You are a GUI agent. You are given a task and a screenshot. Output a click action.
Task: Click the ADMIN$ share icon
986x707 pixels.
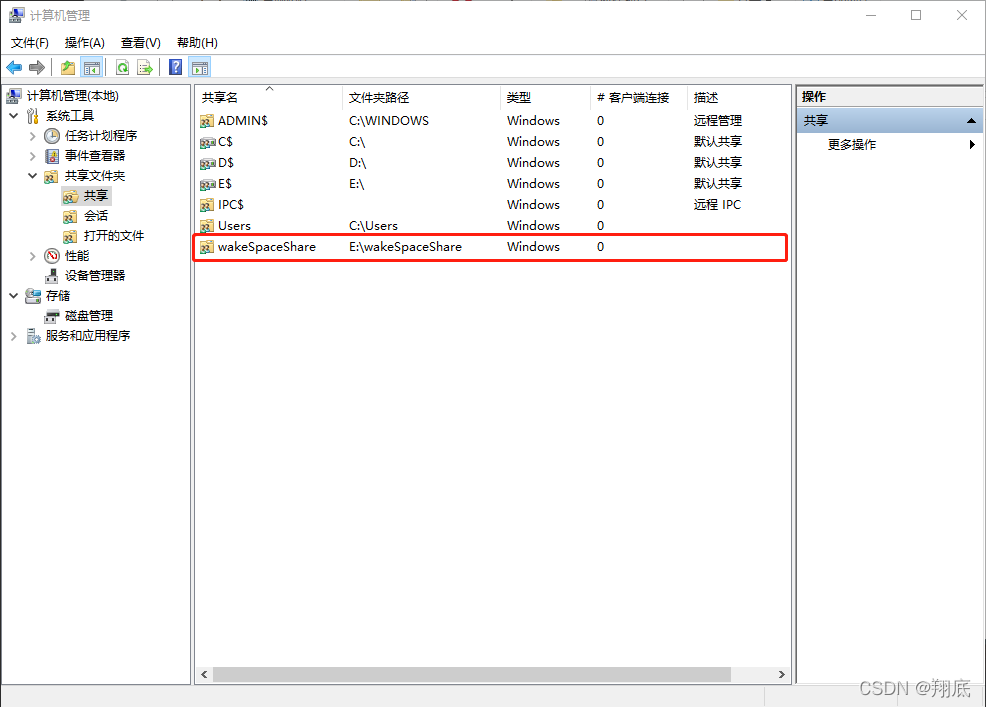coord(207,121)
